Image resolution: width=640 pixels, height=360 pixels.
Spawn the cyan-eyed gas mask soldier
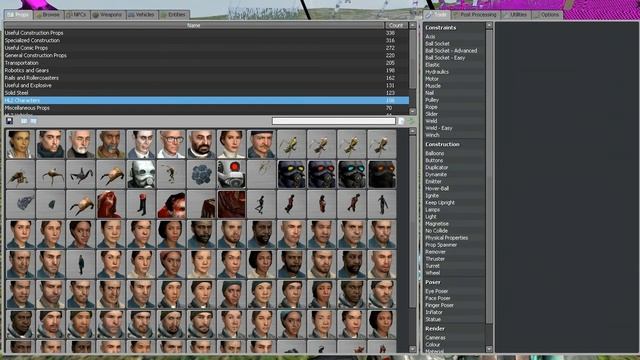pyautogui.click(x=351, y=174)
